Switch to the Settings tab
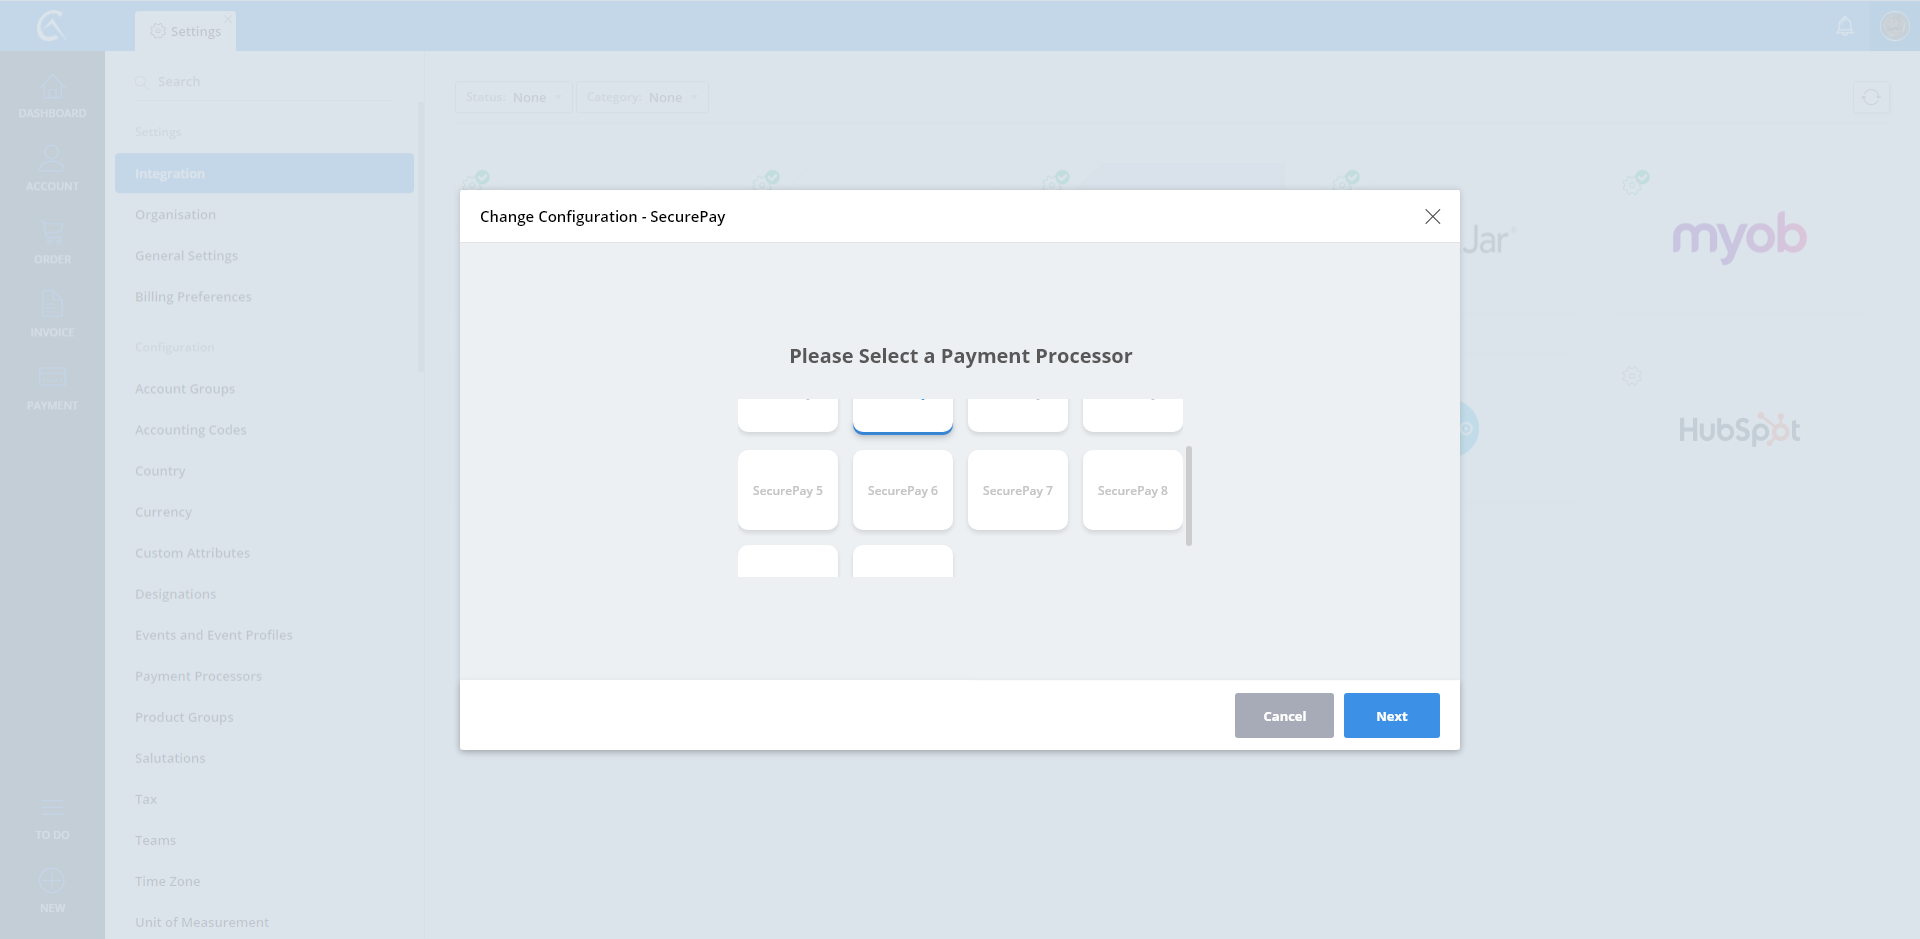Viewport: 1920px width, 939px height. [x=186, y=31]
